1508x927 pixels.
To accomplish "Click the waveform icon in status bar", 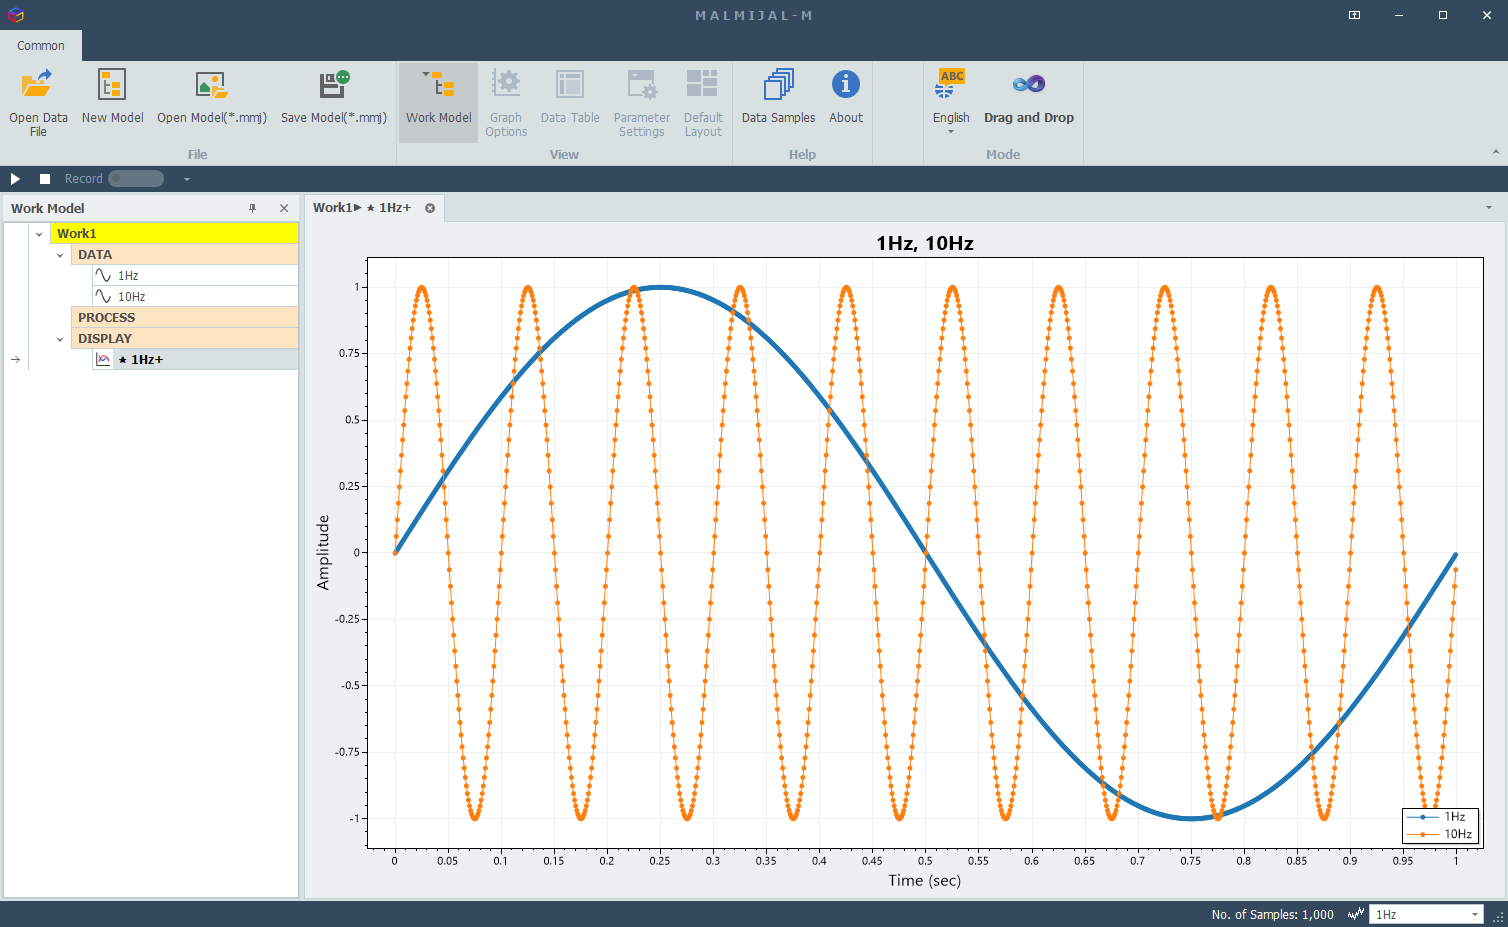I will tap(1356, 914).
